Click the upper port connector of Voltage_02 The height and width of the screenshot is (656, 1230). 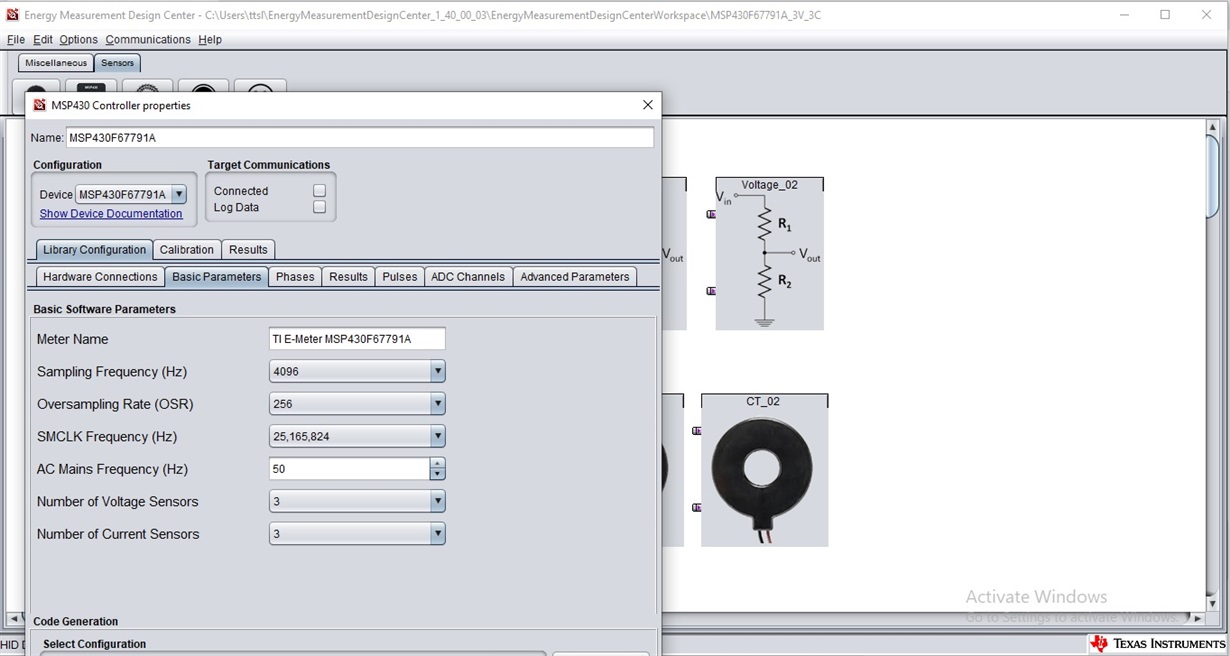click(x=711, y=214)
